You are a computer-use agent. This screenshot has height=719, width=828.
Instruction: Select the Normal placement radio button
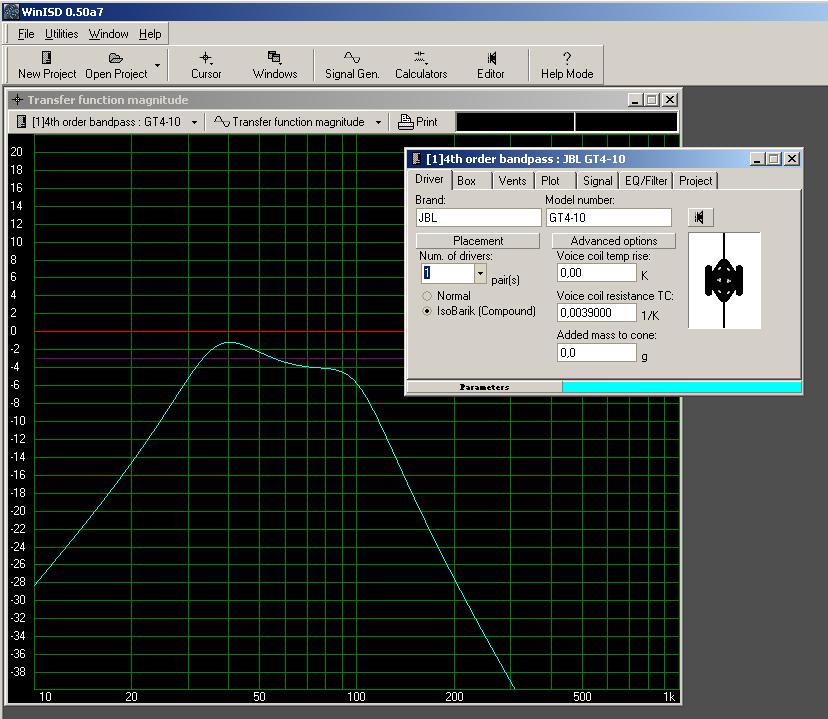428,296
